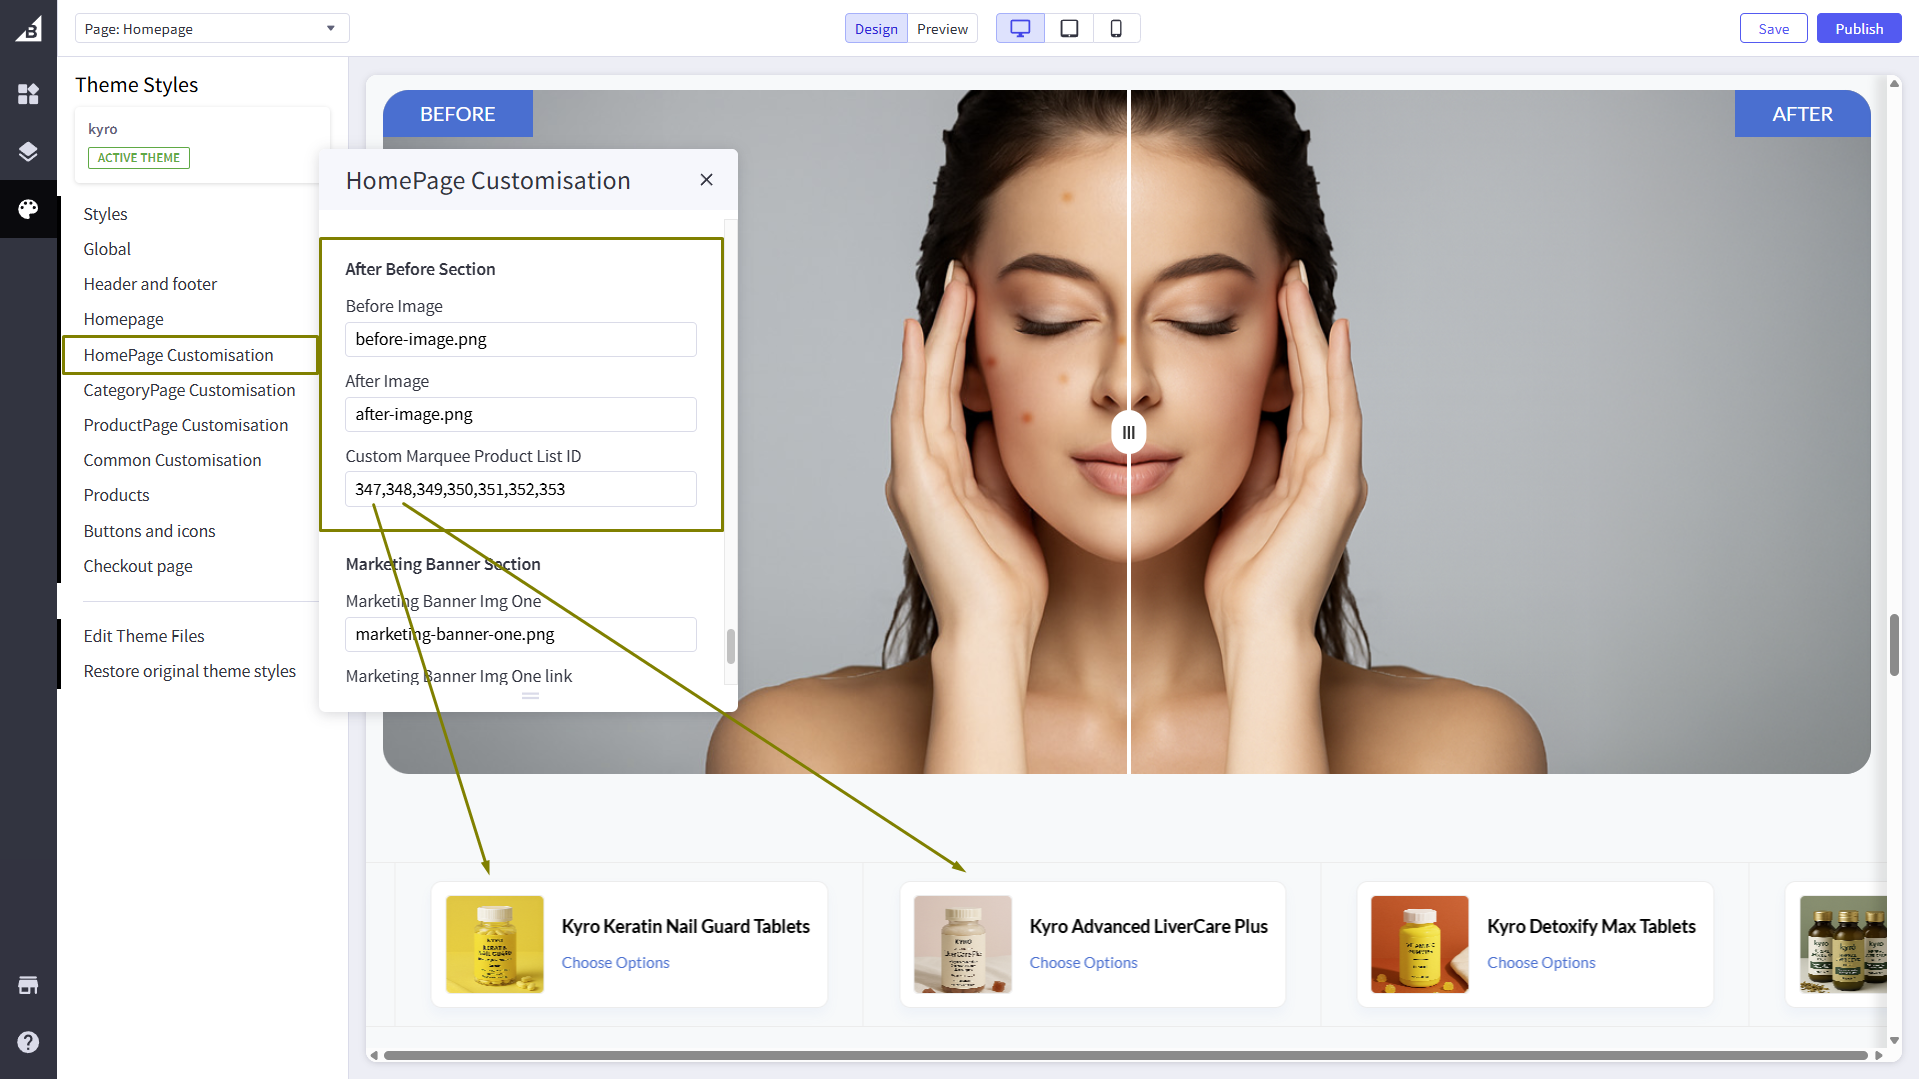Click the BigCommerce logo icon

click(x=28, y=29)
